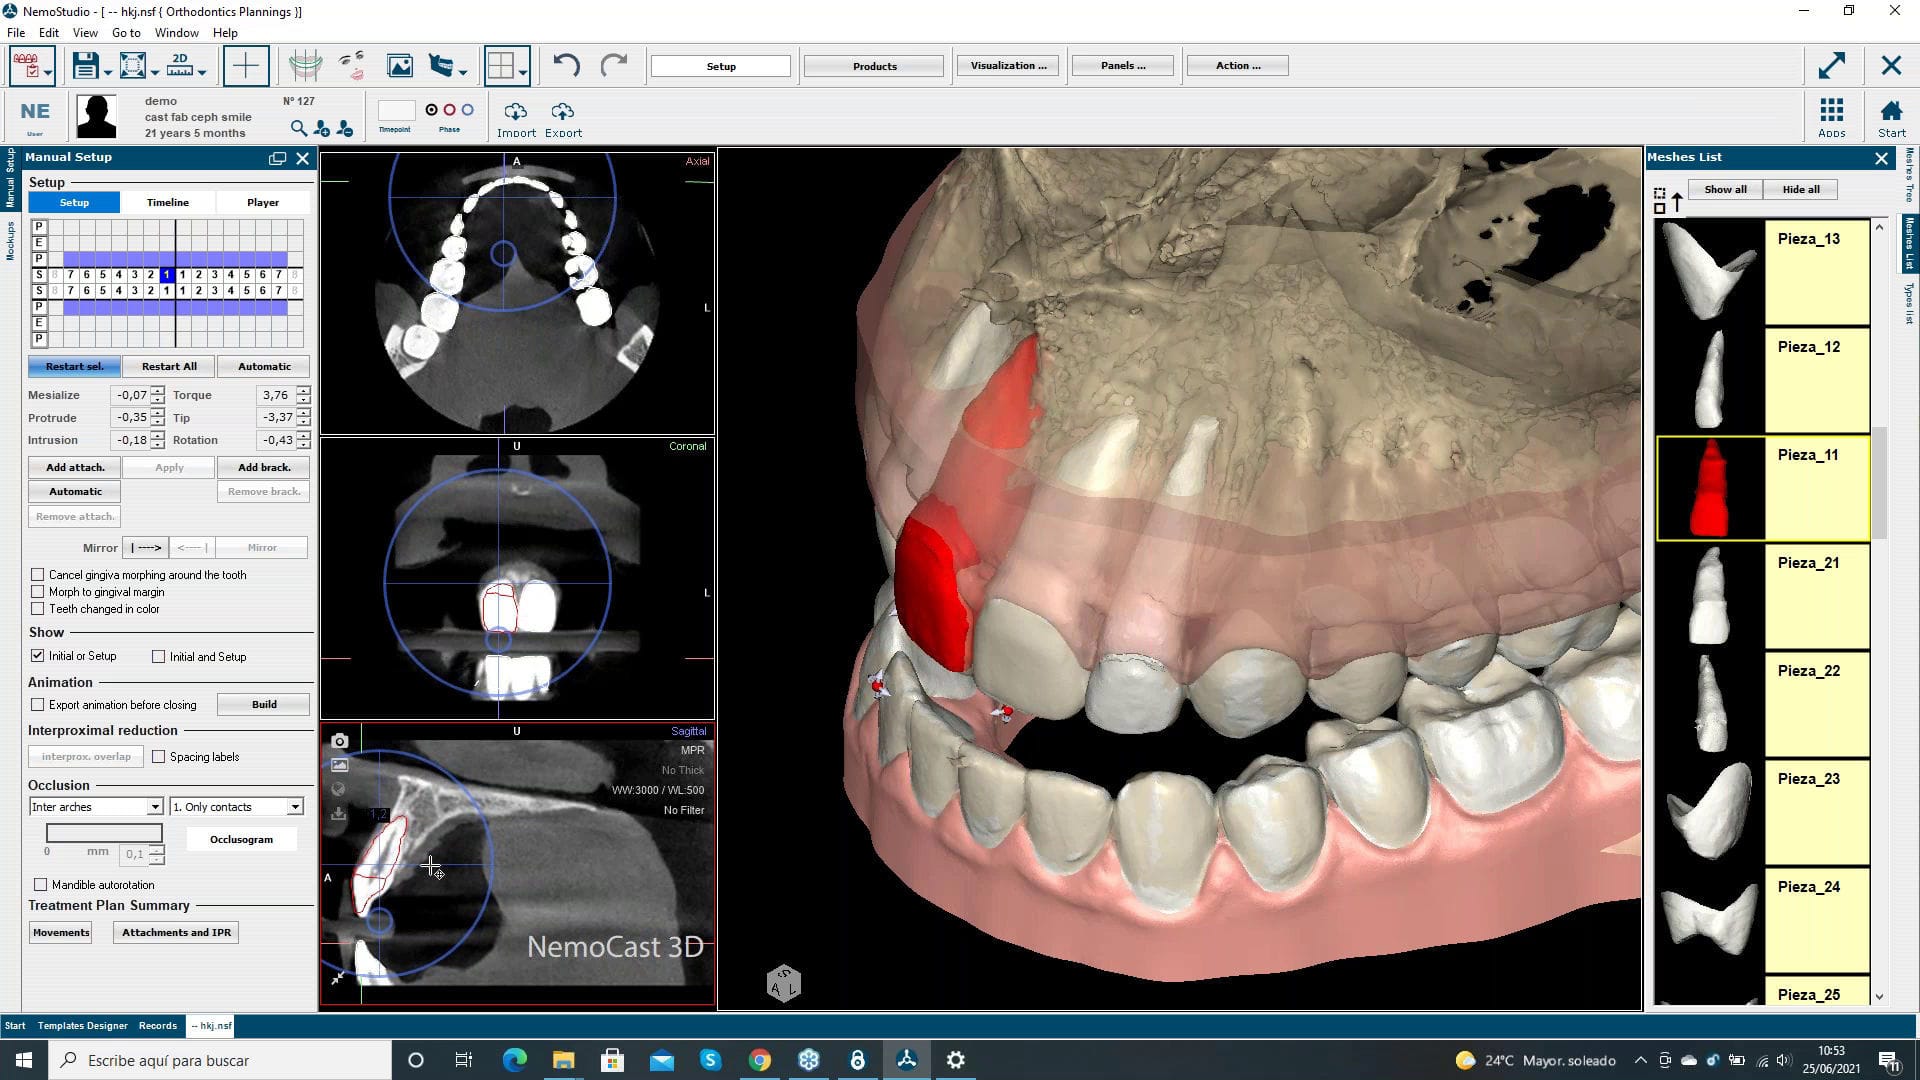Switch to the Timeline tab
The height and width of the screenshot is (1080, 1920).
(x=167, y=202)
